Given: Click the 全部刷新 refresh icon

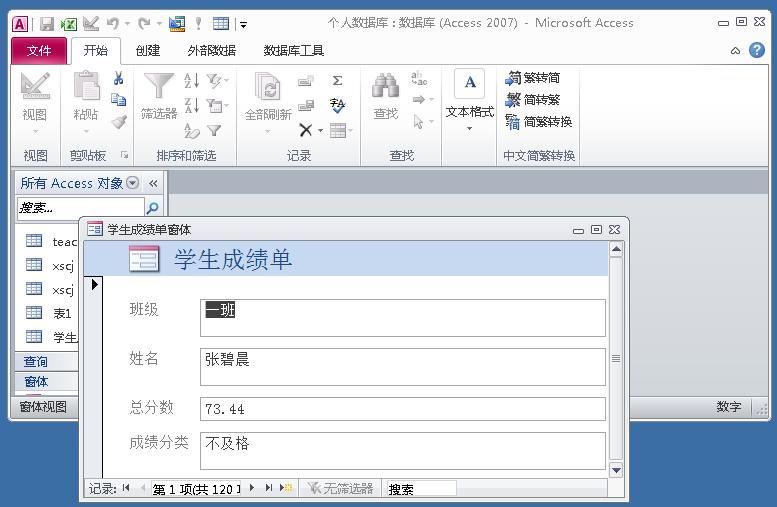Looking at the screenshot, I should [x=268, y=86].
